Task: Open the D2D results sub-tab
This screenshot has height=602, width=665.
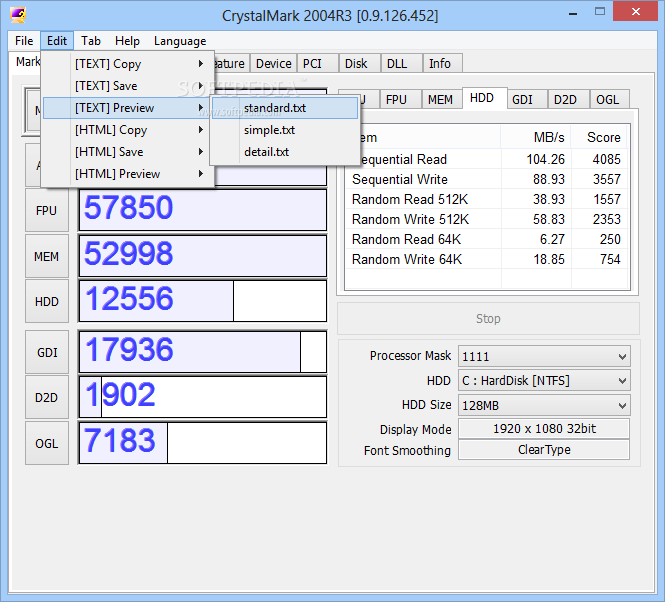Action: click(x=568, y=100)
